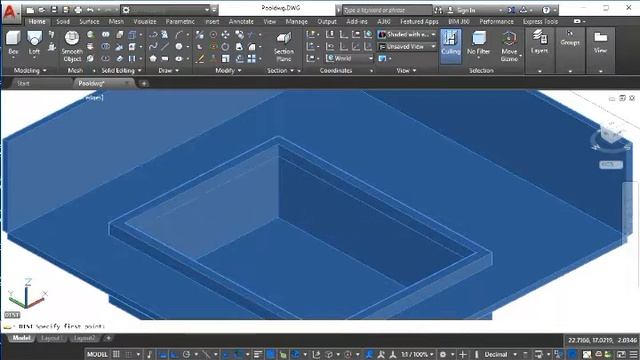
Task: Select the Box solid tool
Action: click(x=13, y=43)
